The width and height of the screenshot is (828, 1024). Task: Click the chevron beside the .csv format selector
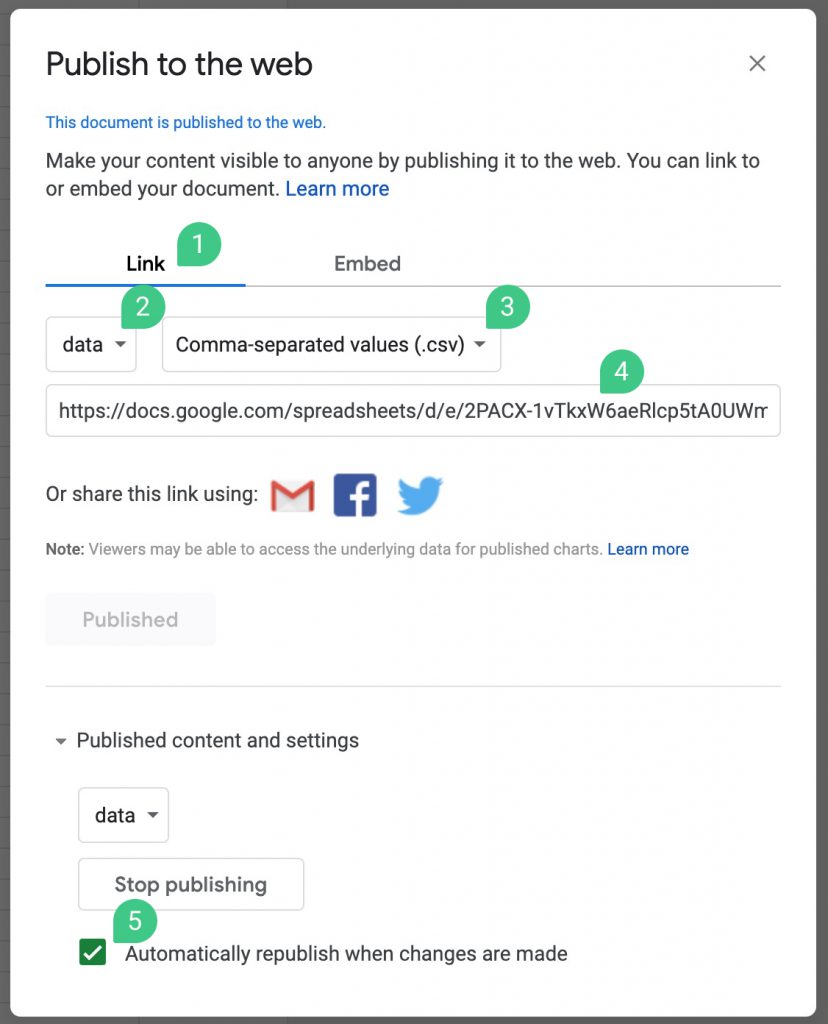[481, 344]
